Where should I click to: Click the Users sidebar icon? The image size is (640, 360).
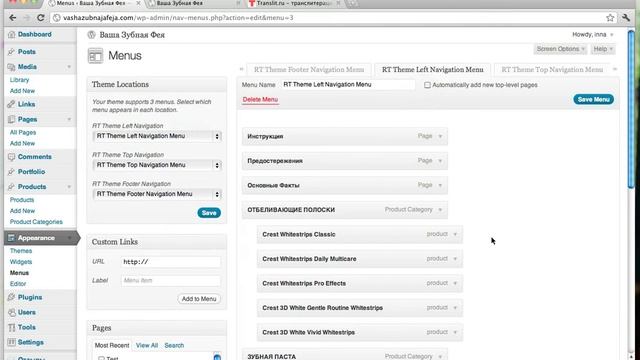point(11,312)
